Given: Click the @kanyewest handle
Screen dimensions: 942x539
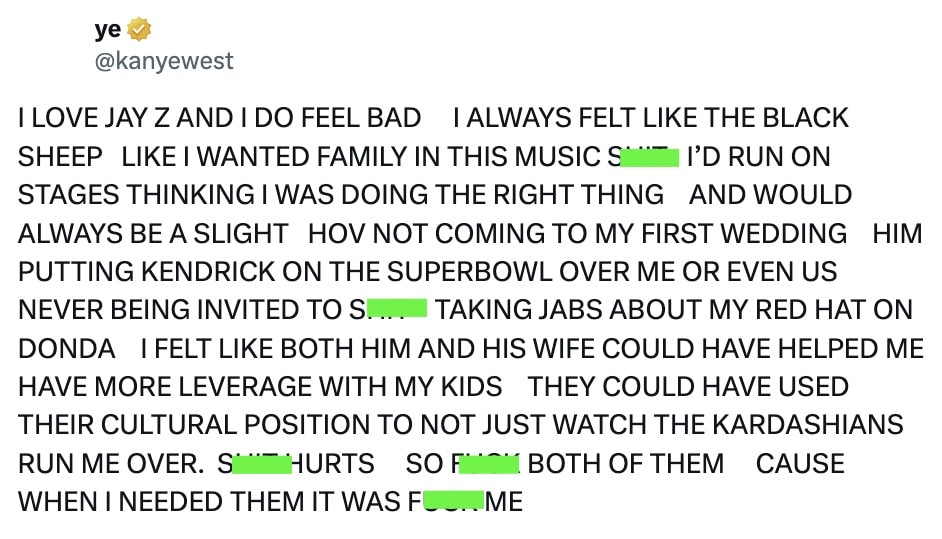Looking at the screenshot, I should tap(164, 61).
